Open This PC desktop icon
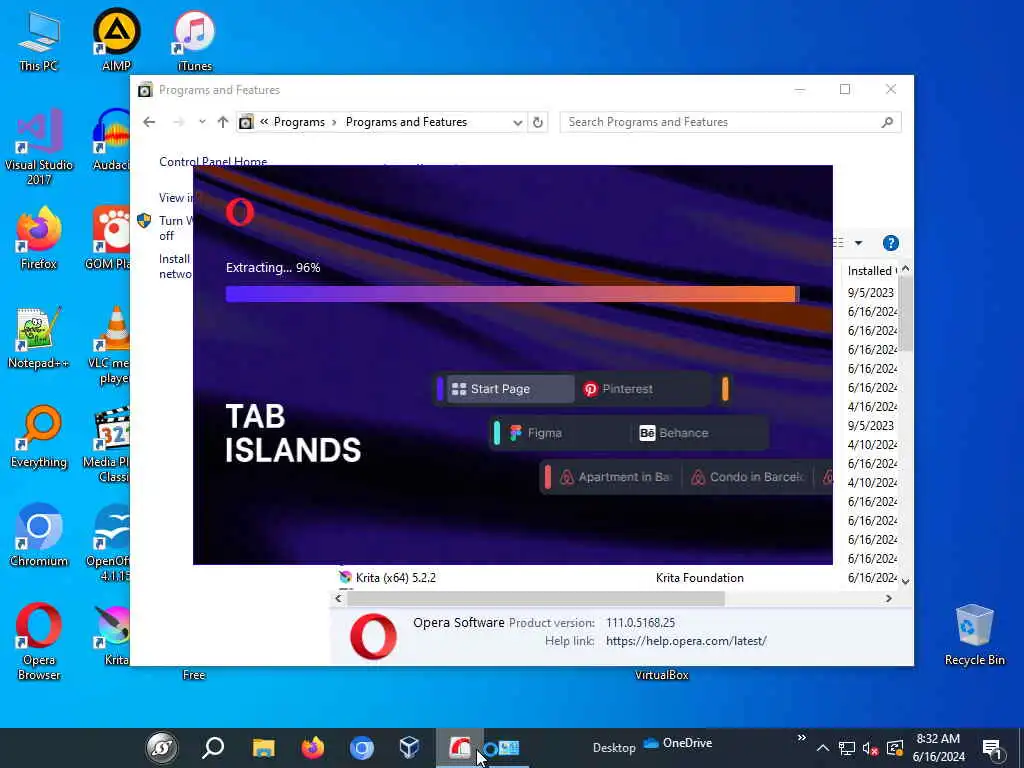The width and height of the screenshot is (1024, 768). [x=39, y=40]
